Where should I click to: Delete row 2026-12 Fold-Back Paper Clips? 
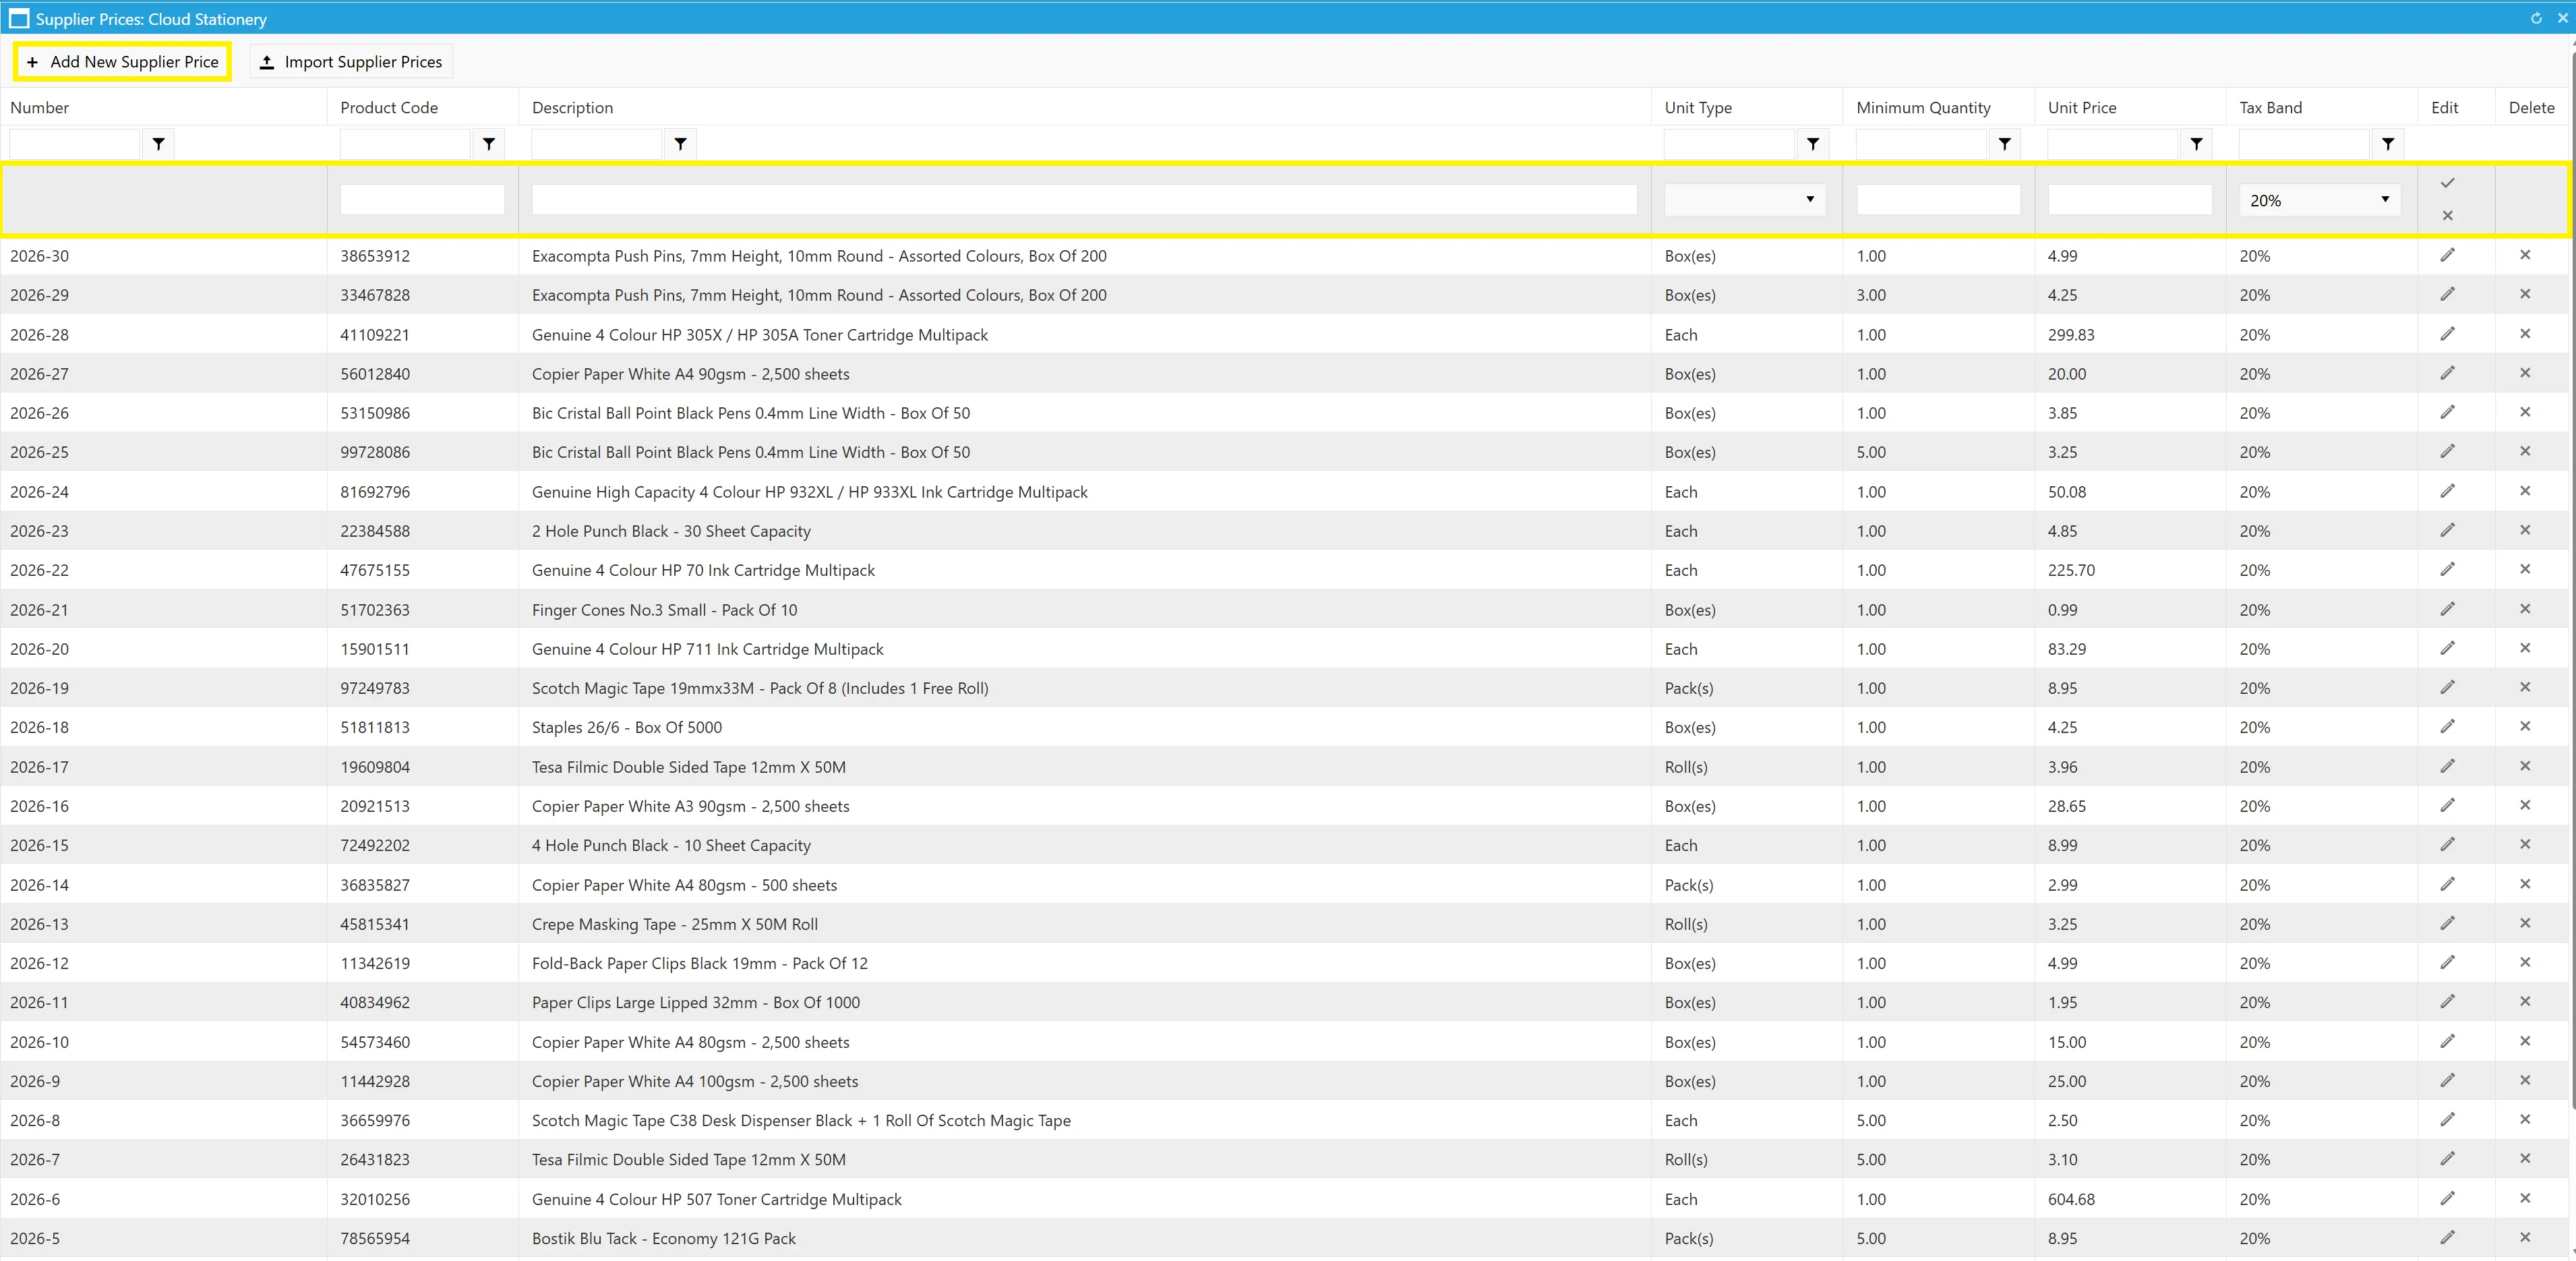[x=2525, y=962]
